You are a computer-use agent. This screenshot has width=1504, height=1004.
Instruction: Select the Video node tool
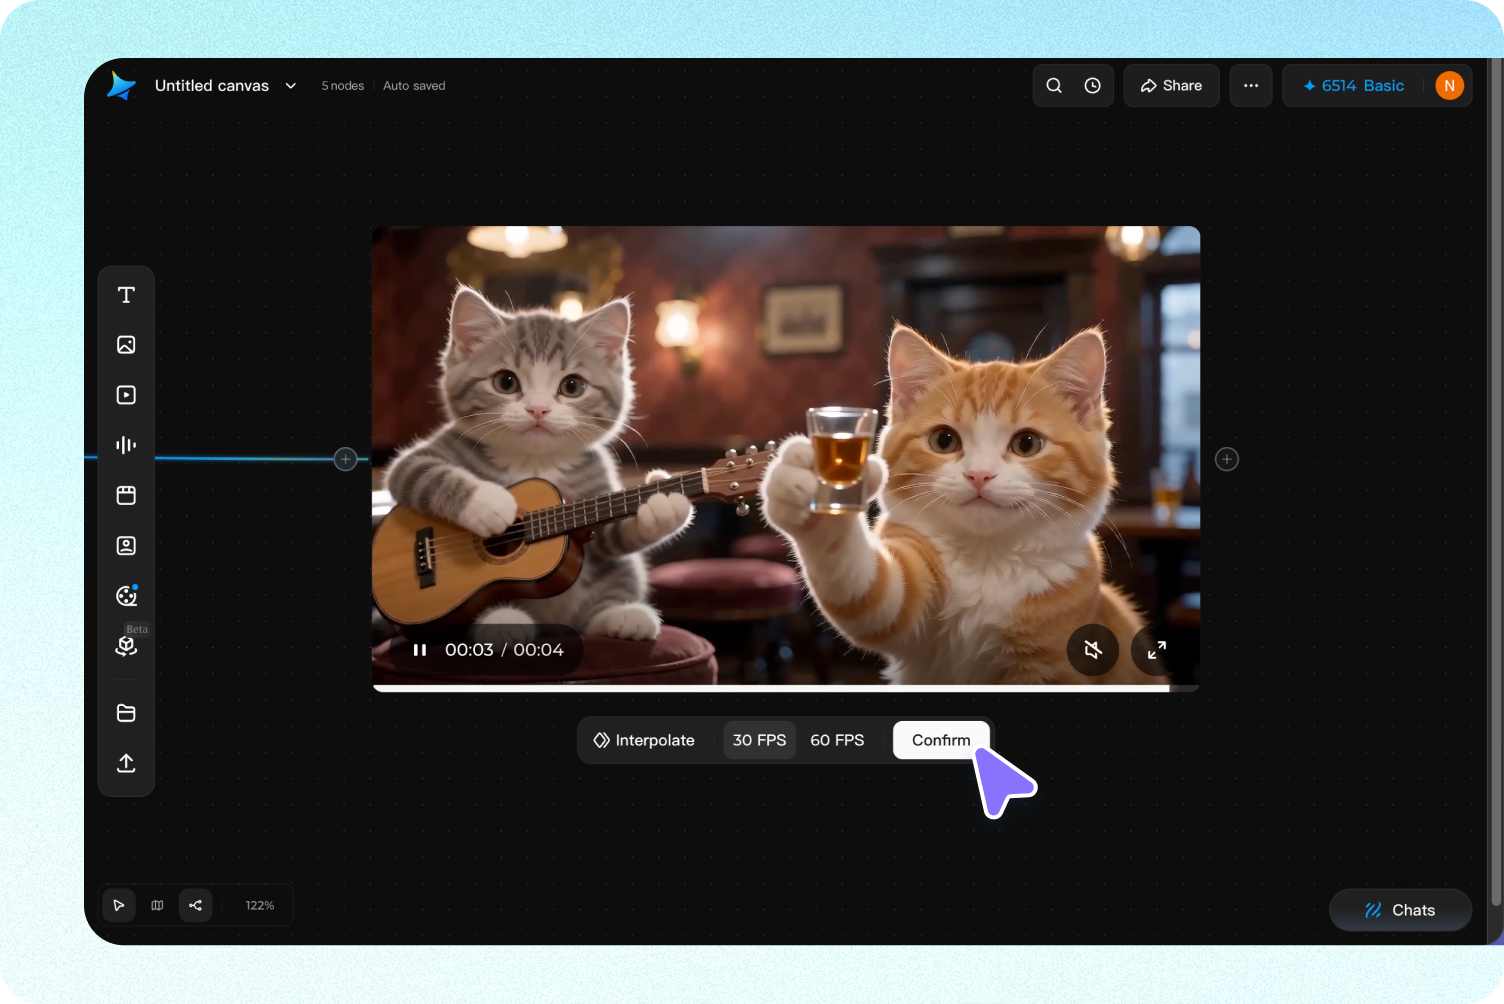[x=126, y=395]
